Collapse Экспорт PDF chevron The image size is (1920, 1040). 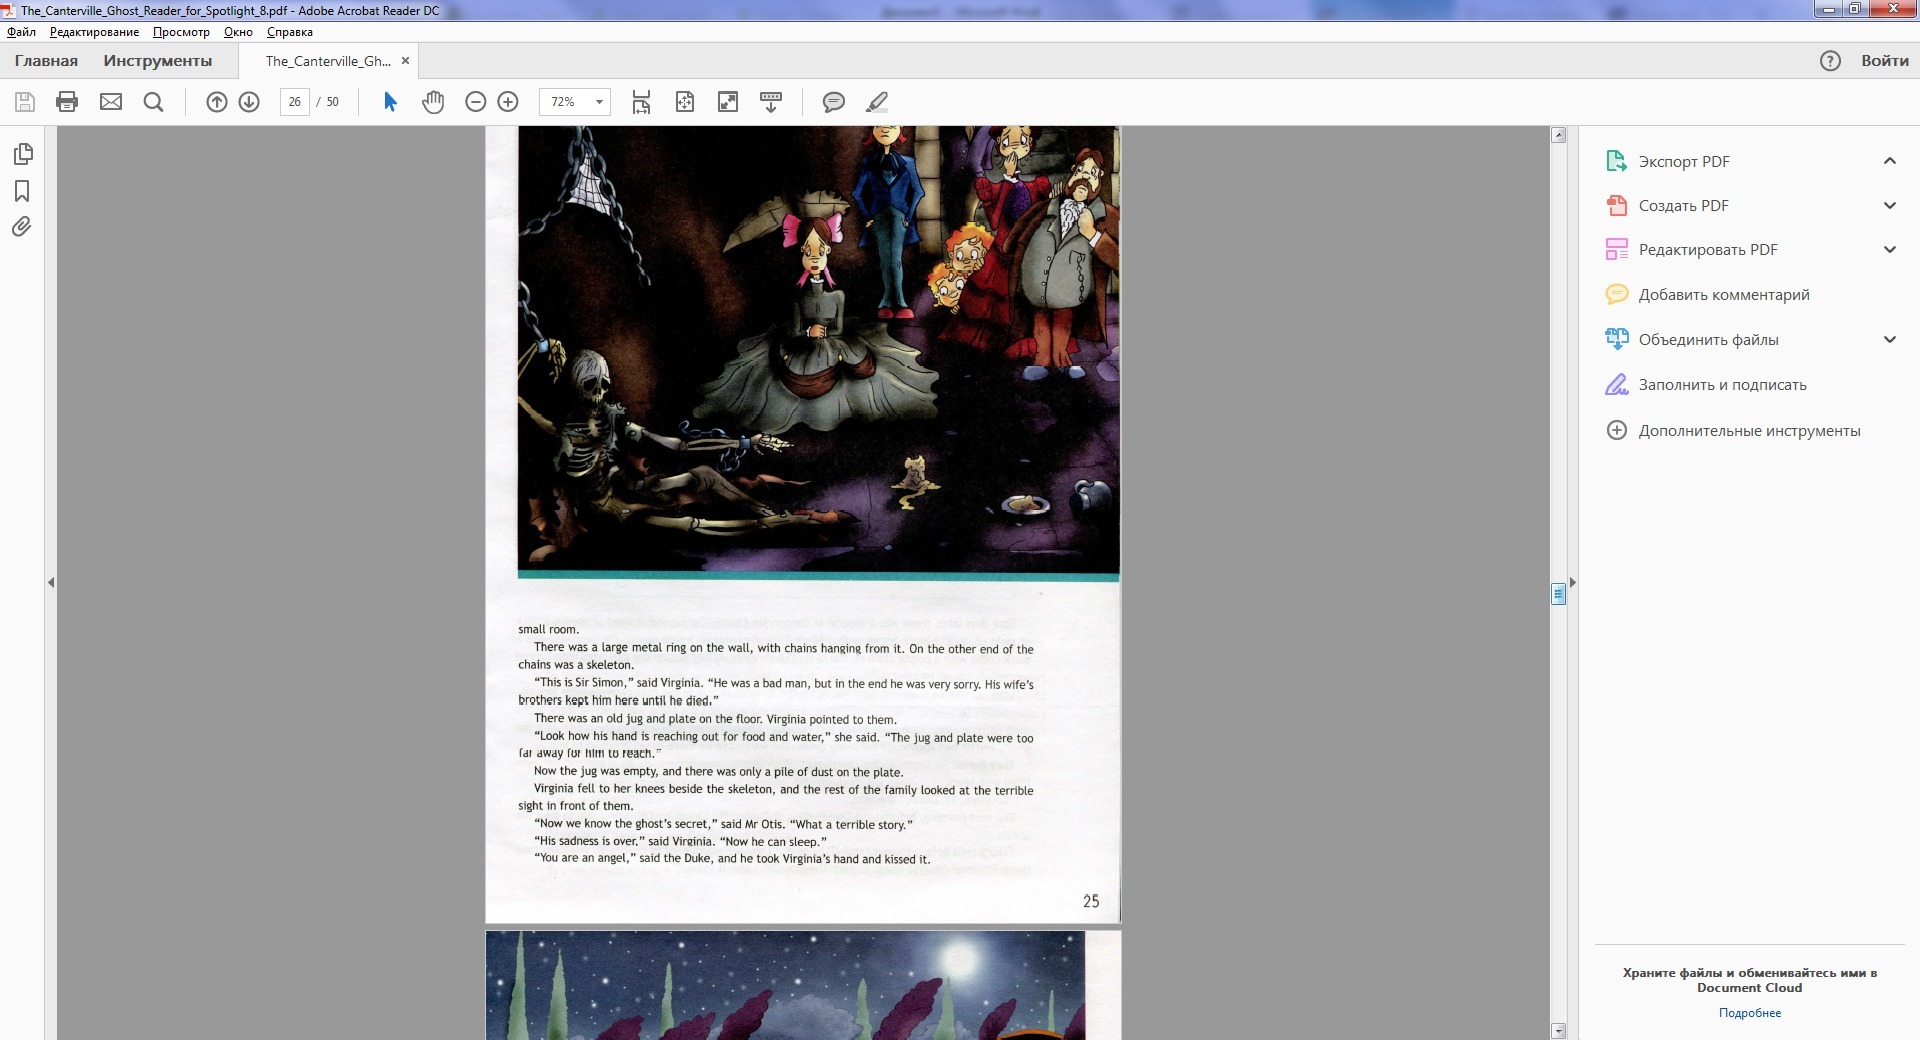tap(1890, 161)
